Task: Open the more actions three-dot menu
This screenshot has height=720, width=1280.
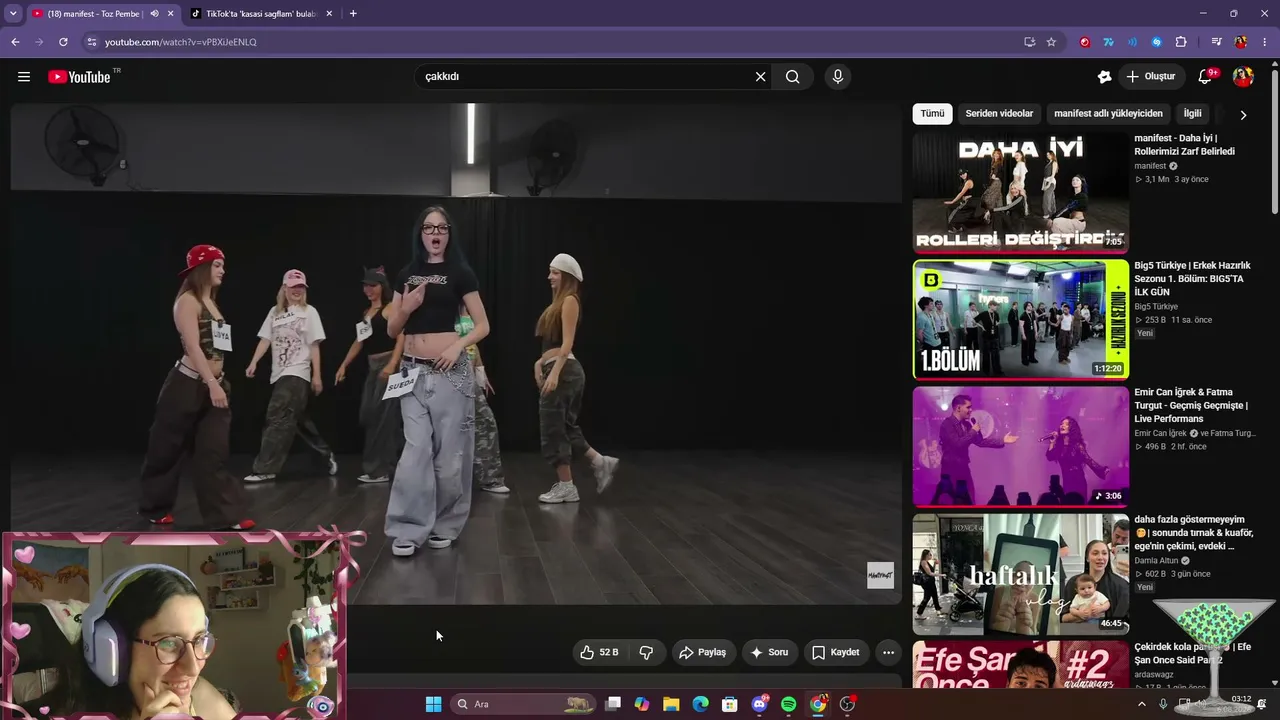Action: [888, 652]
